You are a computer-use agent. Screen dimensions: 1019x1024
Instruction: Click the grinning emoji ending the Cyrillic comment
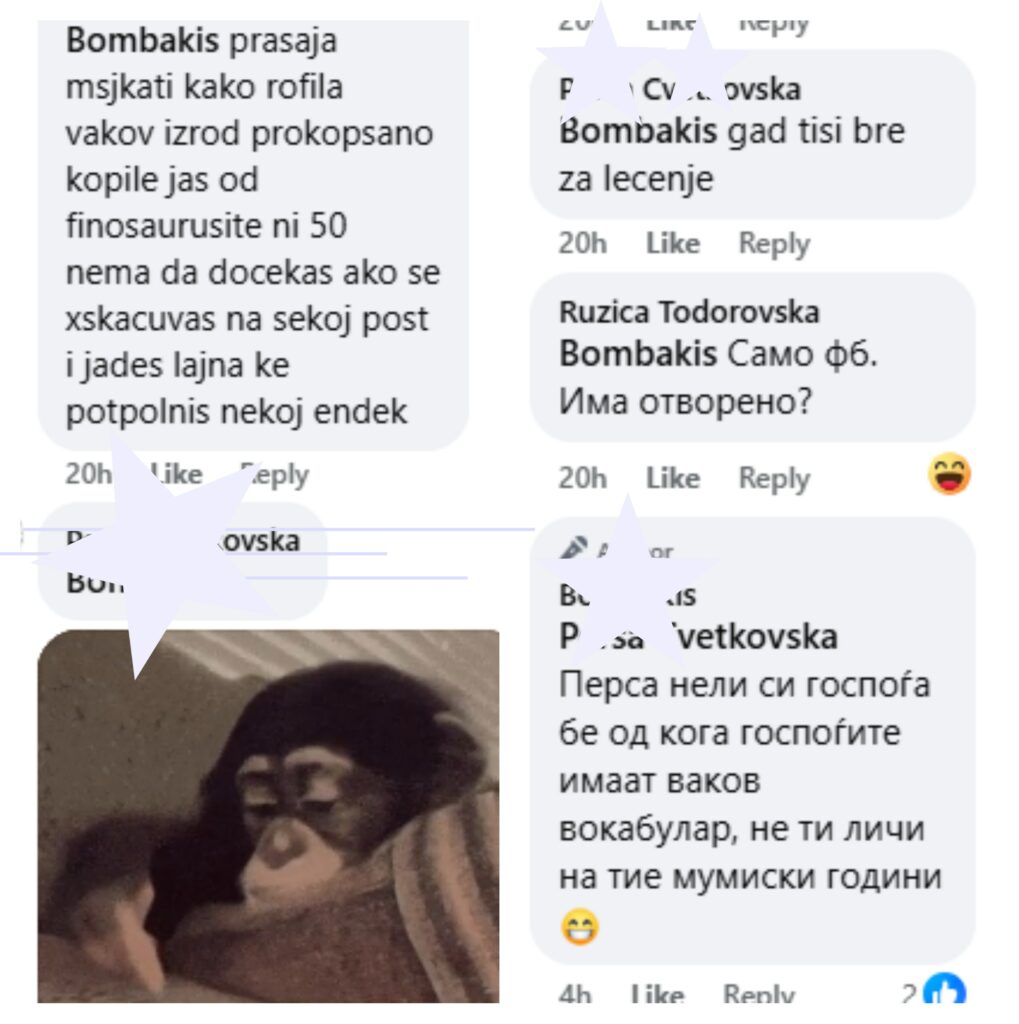[x=580, y=926]
